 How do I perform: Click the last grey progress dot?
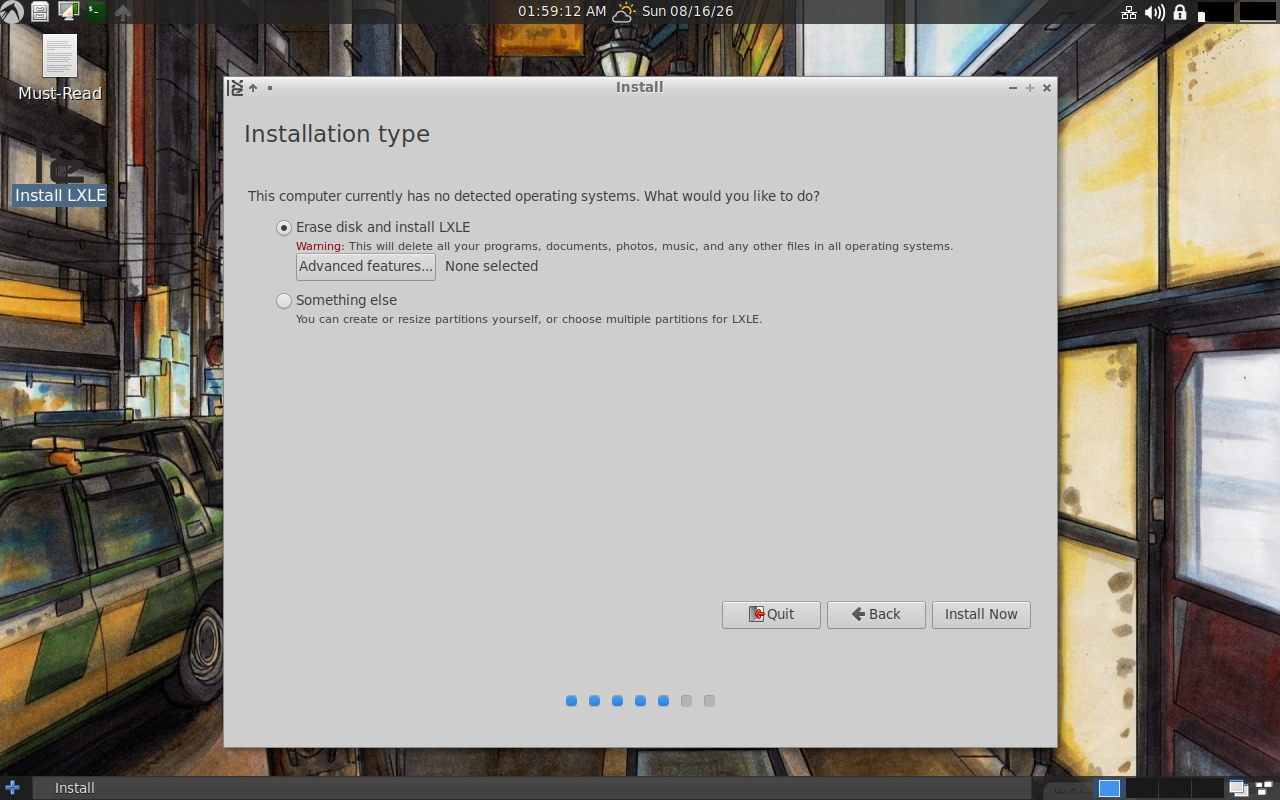[x=709, y=701]
